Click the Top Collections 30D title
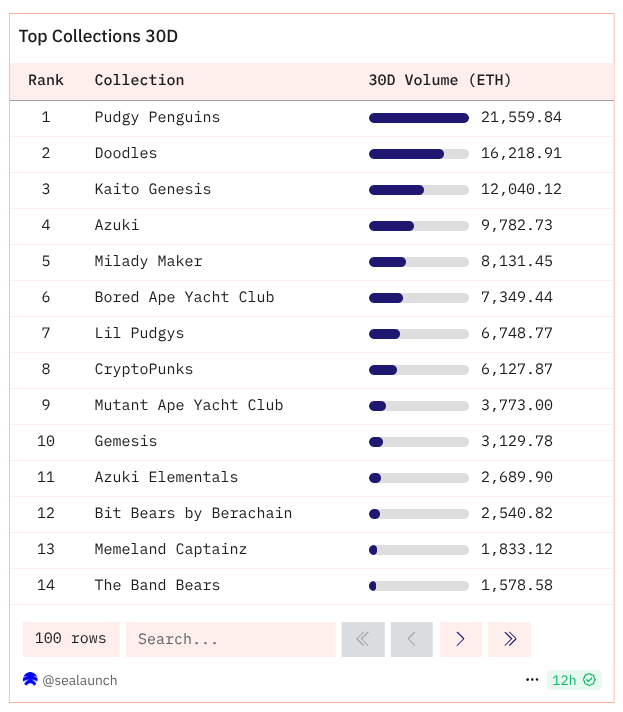The height and width of the screenshot is (712, 623). [98, 36]
